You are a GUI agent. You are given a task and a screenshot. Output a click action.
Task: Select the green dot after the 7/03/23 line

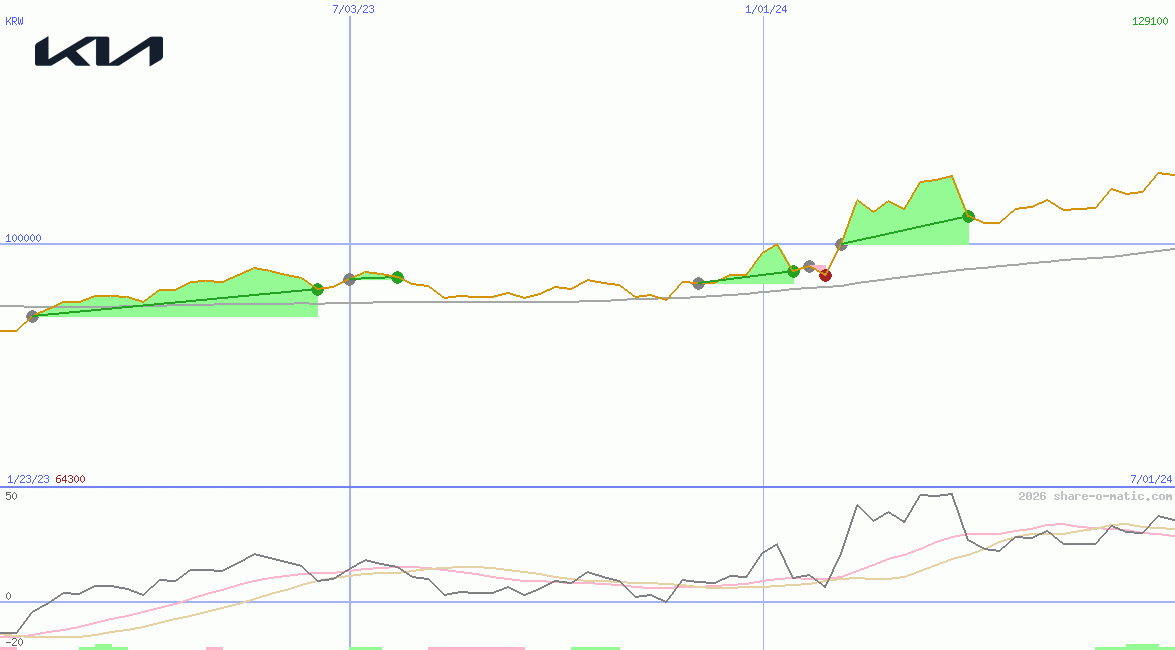(x=398, y=277)
